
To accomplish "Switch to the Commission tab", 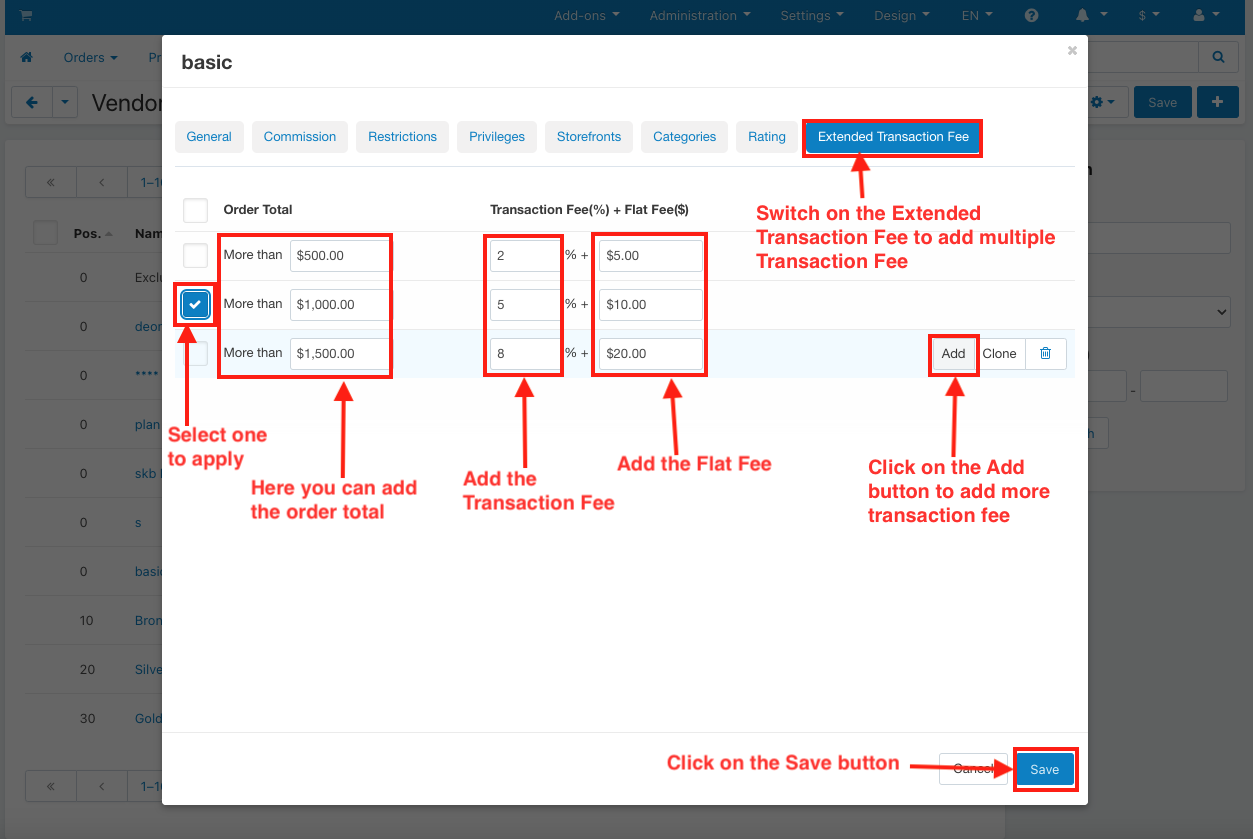I will (x=300, y=137).
